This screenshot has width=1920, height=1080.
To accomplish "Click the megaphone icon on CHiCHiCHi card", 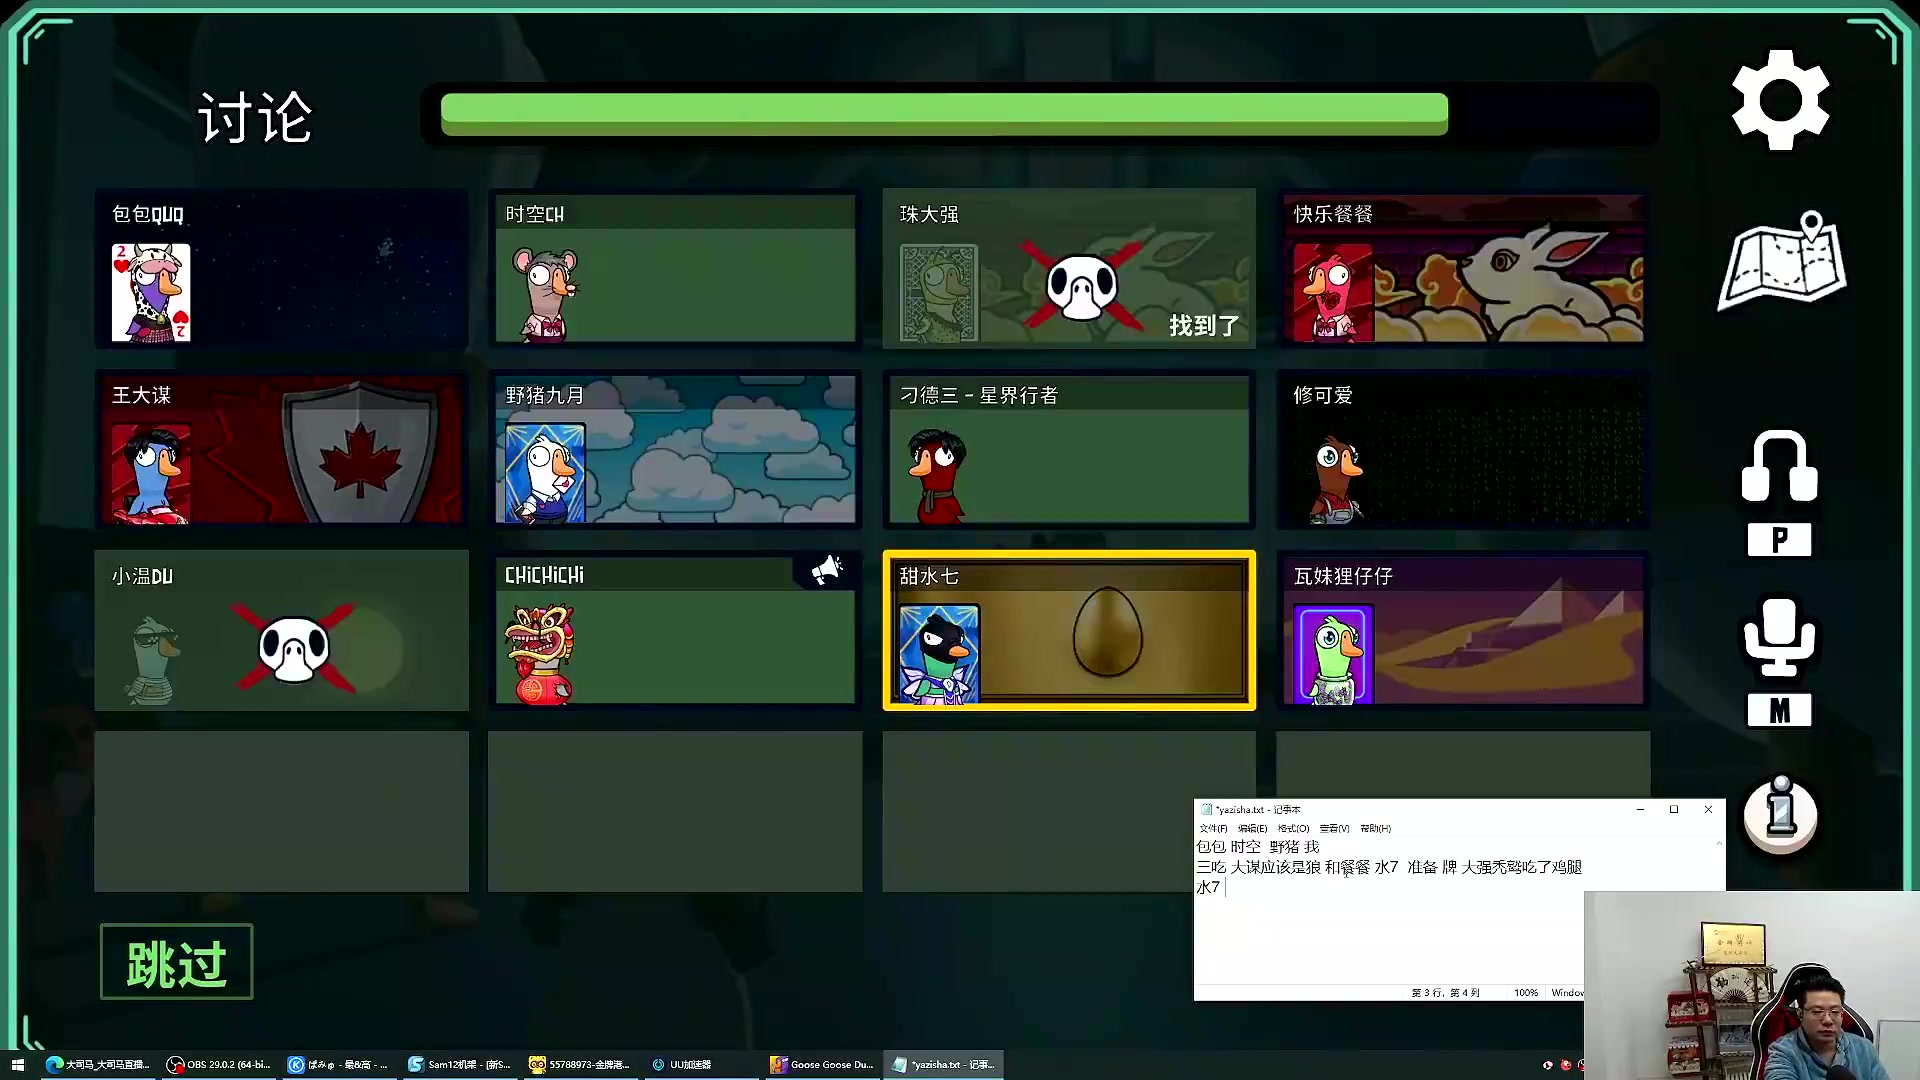I will (x=827, y=570).
